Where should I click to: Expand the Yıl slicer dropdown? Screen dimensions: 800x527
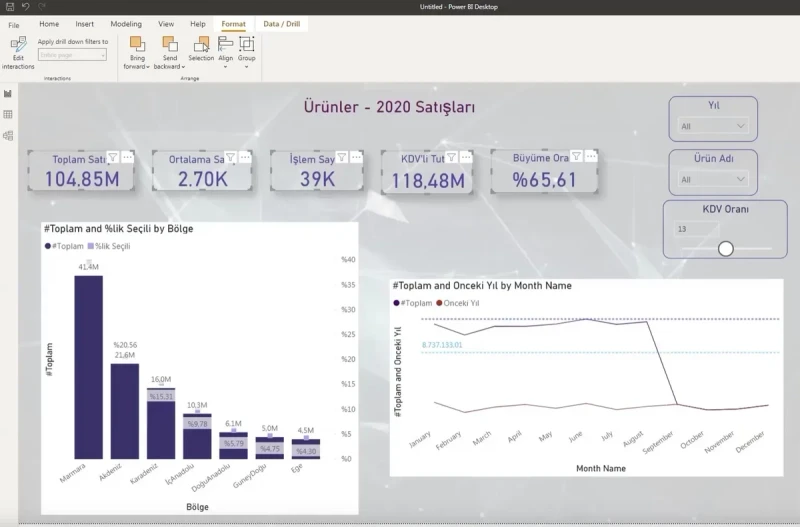[x=713, y=126]
